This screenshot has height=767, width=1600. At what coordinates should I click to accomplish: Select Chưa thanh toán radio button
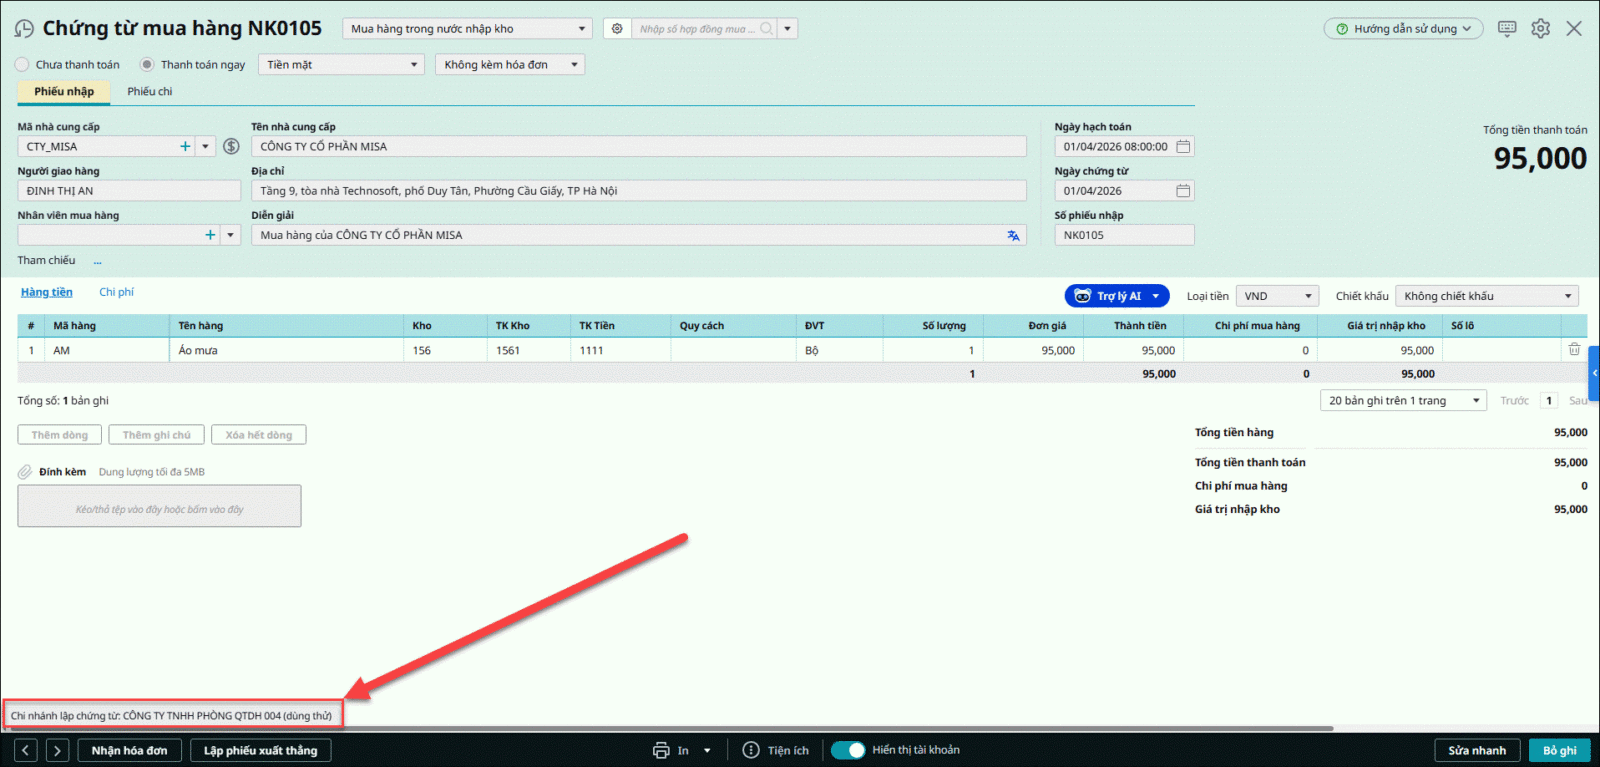click(x=22, y=65)
